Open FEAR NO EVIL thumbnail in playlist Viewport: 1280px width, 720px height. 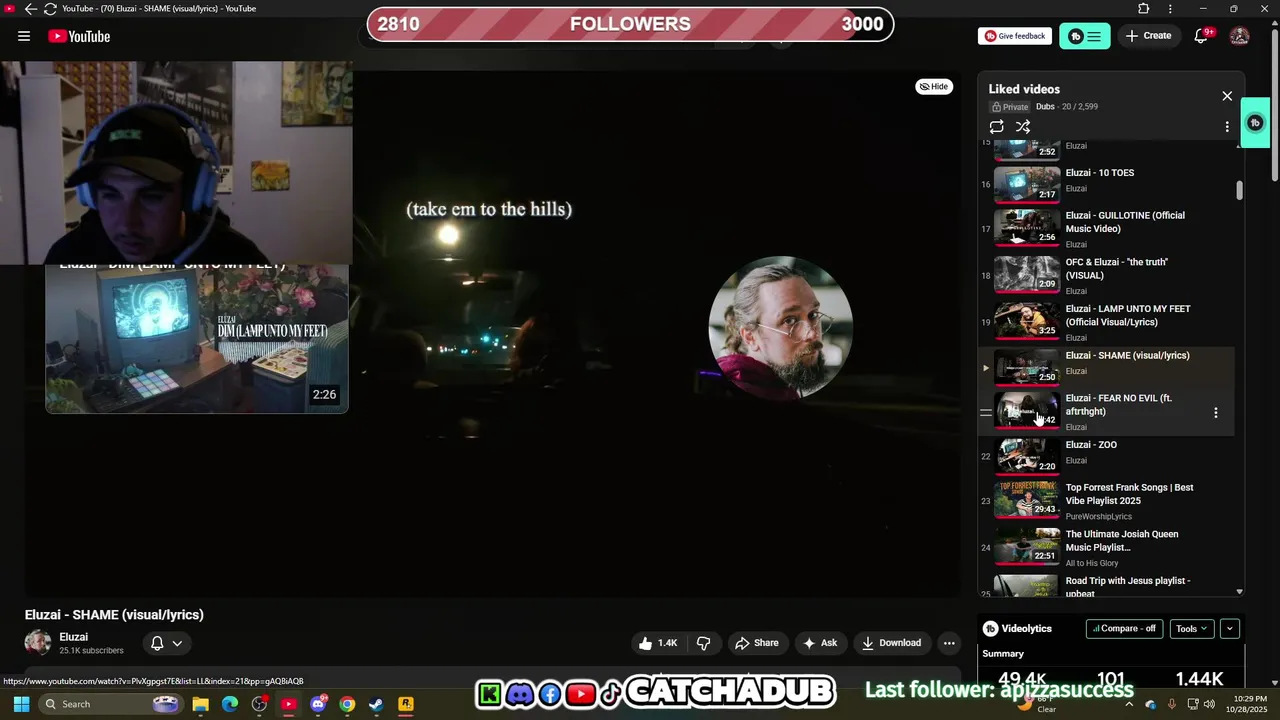pyautogui.click(x=1026, y=411)
